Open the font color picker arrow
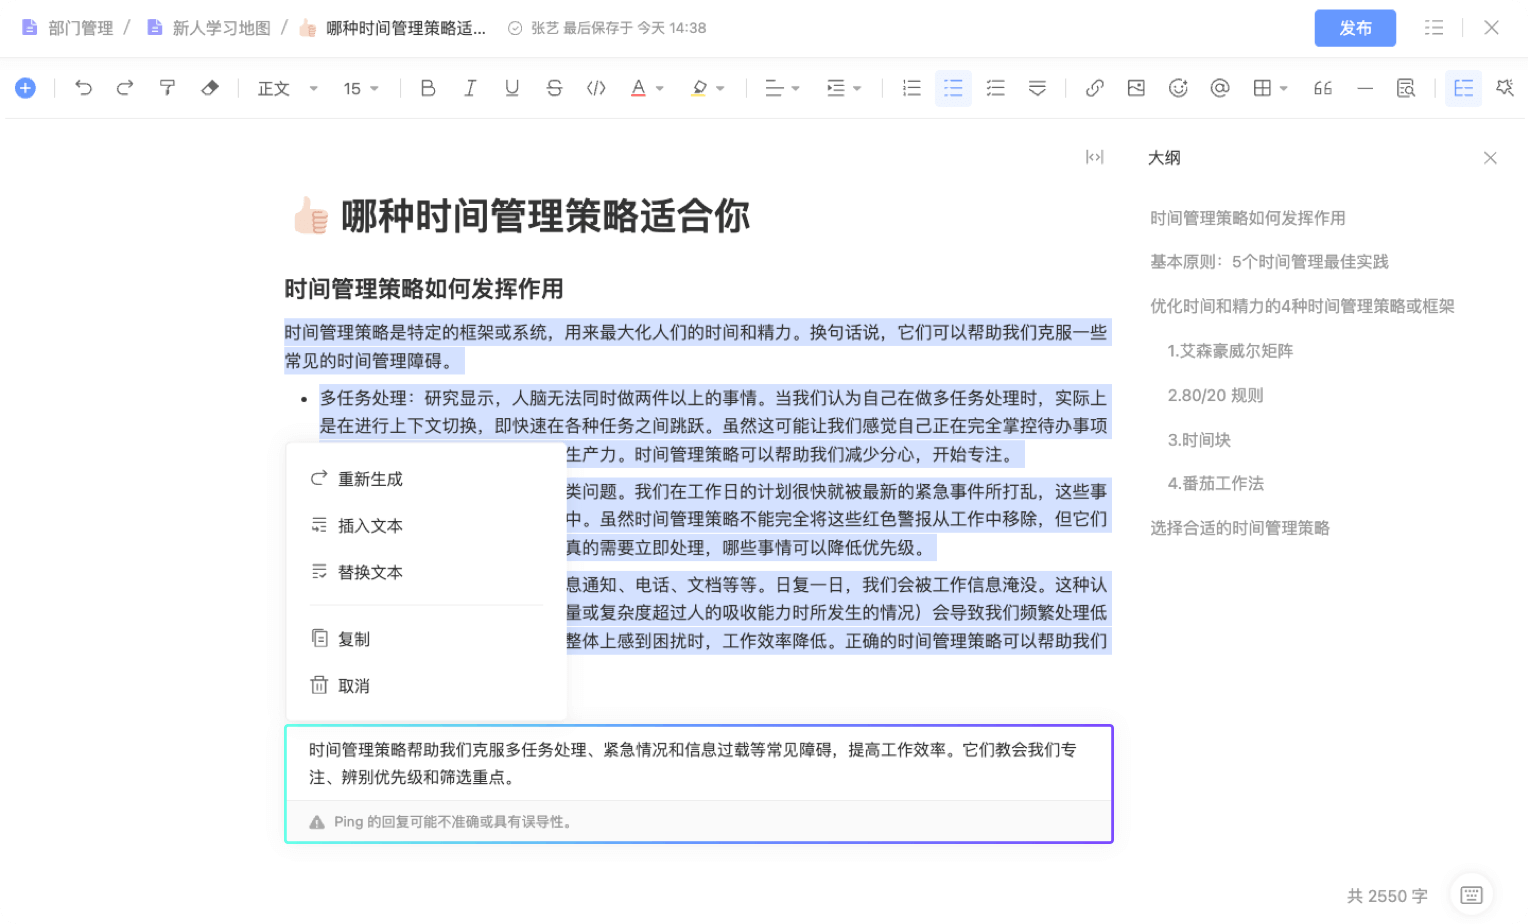 (x=660, y=88)
